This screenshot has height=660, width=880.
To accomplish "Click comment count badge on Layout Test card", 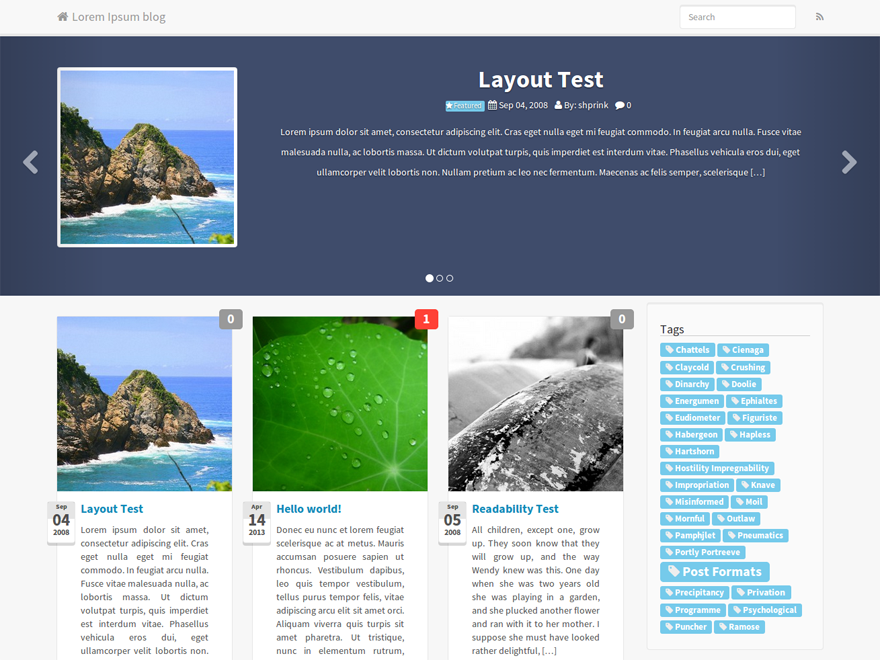I will click(230, 319).
